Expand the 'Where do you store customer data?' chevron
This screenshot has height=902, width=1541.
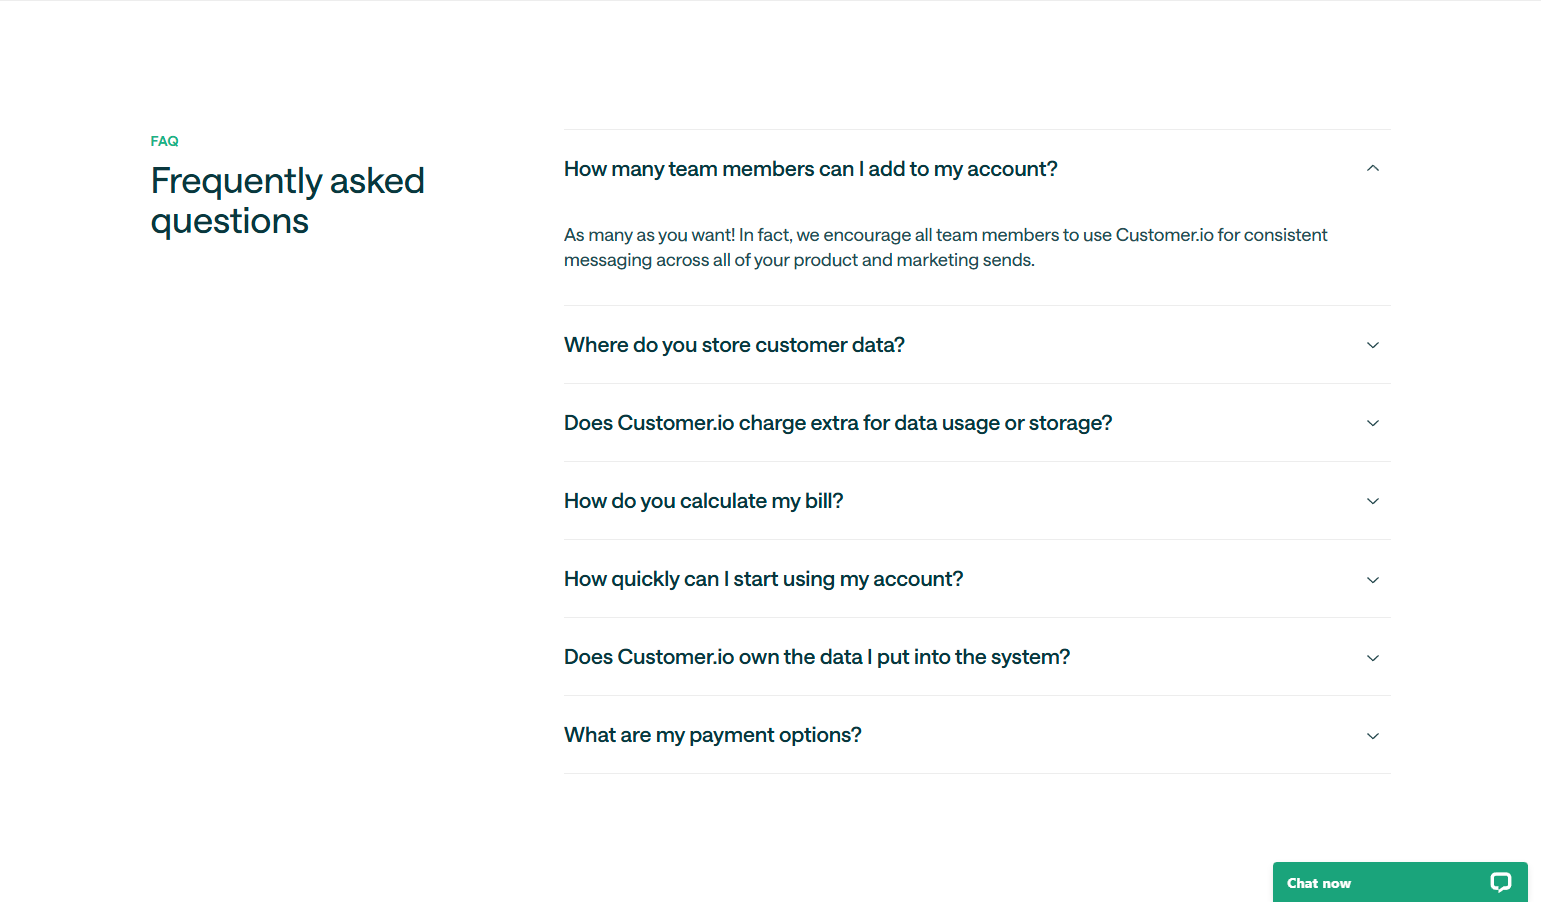1372,344
